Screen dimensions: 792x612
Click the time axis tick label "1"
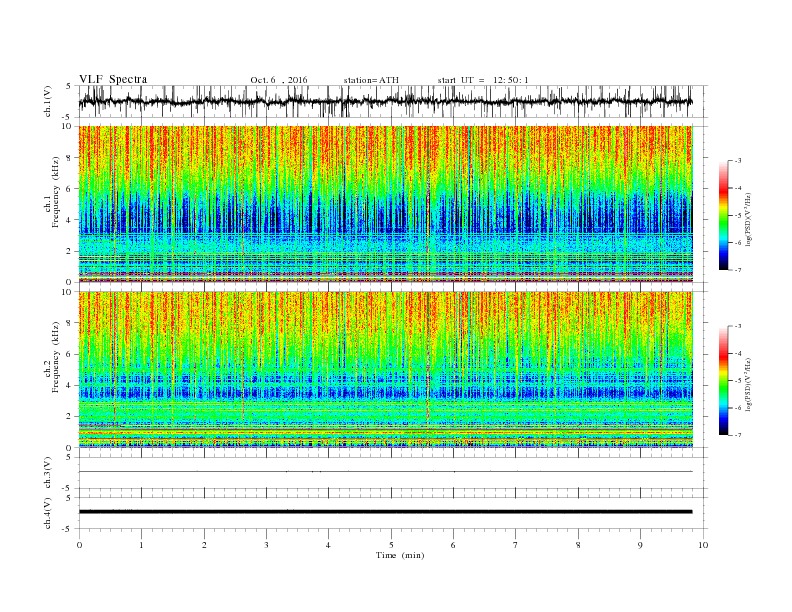(x=141, y=545)
